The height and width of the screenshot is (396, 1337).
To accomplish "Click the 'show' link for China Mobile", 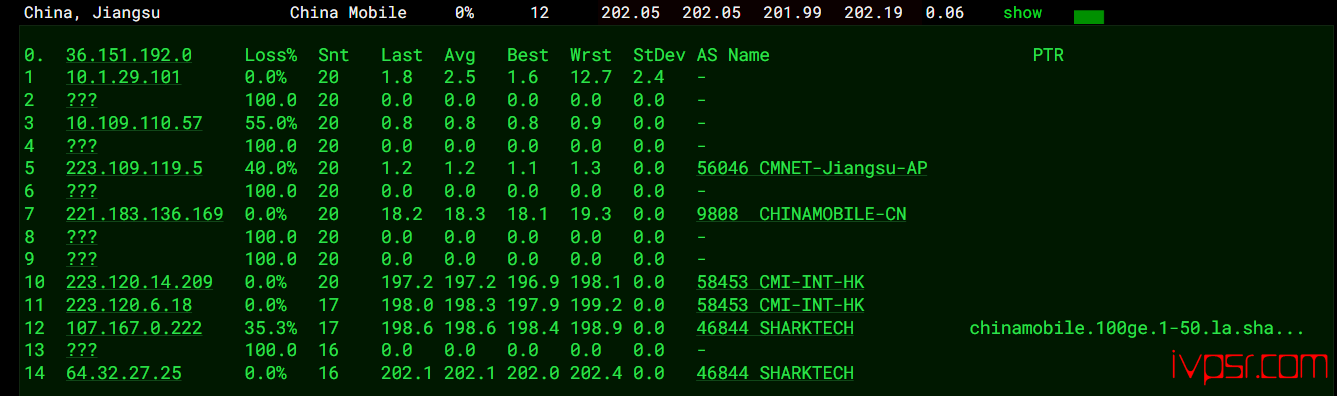I will tap(1022, 13).
